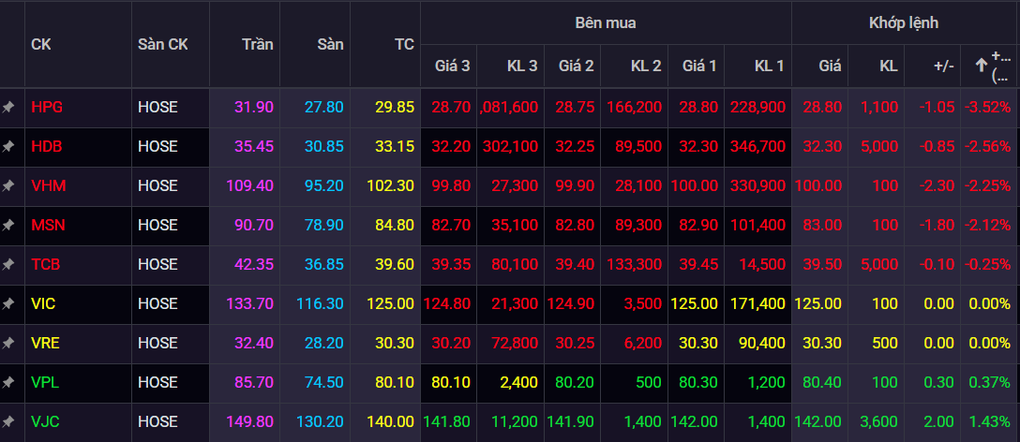The height and width of the screenshot is (442, 1020).
Task: Click the pin icon beside MSN
Action: click(8, 225)
